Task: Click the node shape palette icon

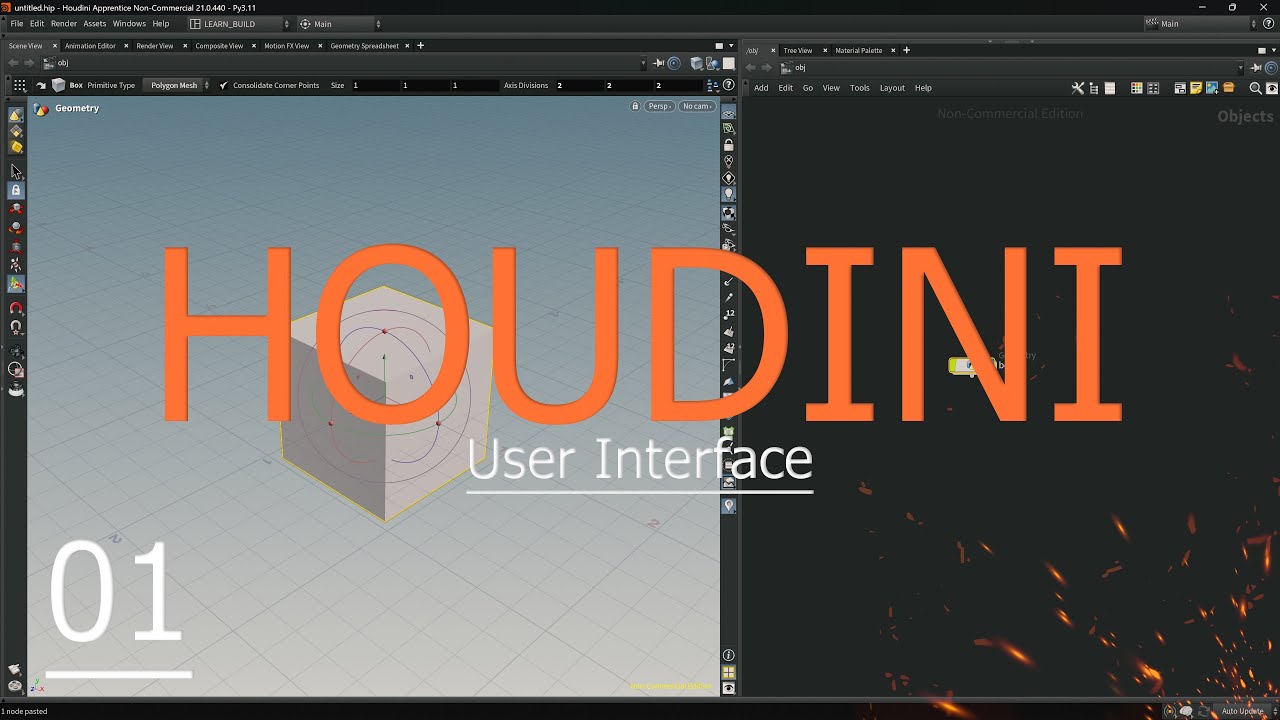Action: coord(1153,88)
